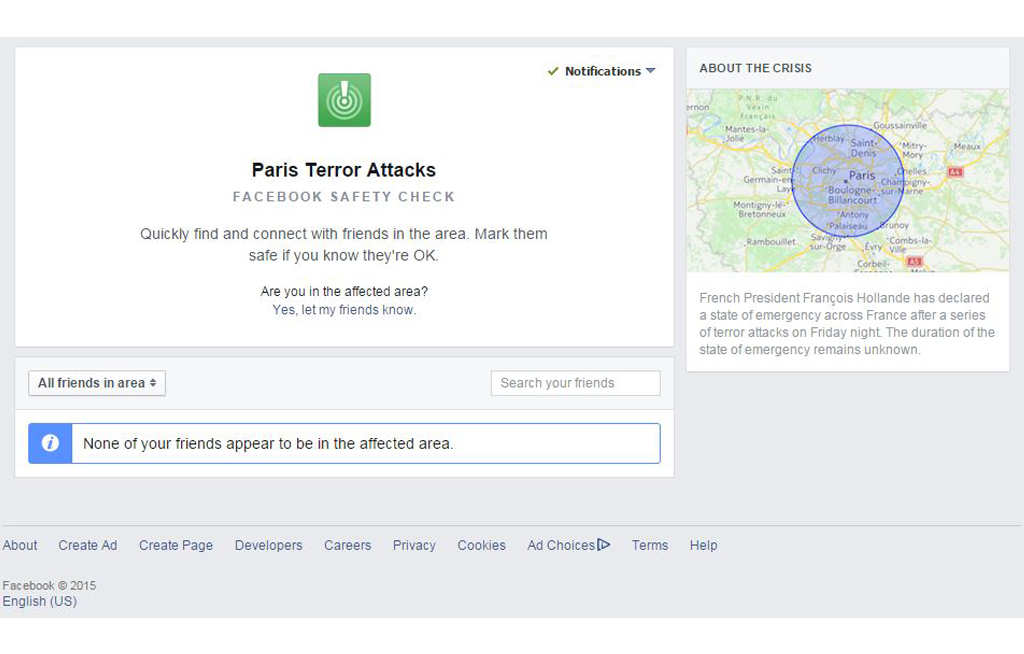Click the green Safety Check icon
Viewport: 1024px width, 654px height.
click(344, 100)
